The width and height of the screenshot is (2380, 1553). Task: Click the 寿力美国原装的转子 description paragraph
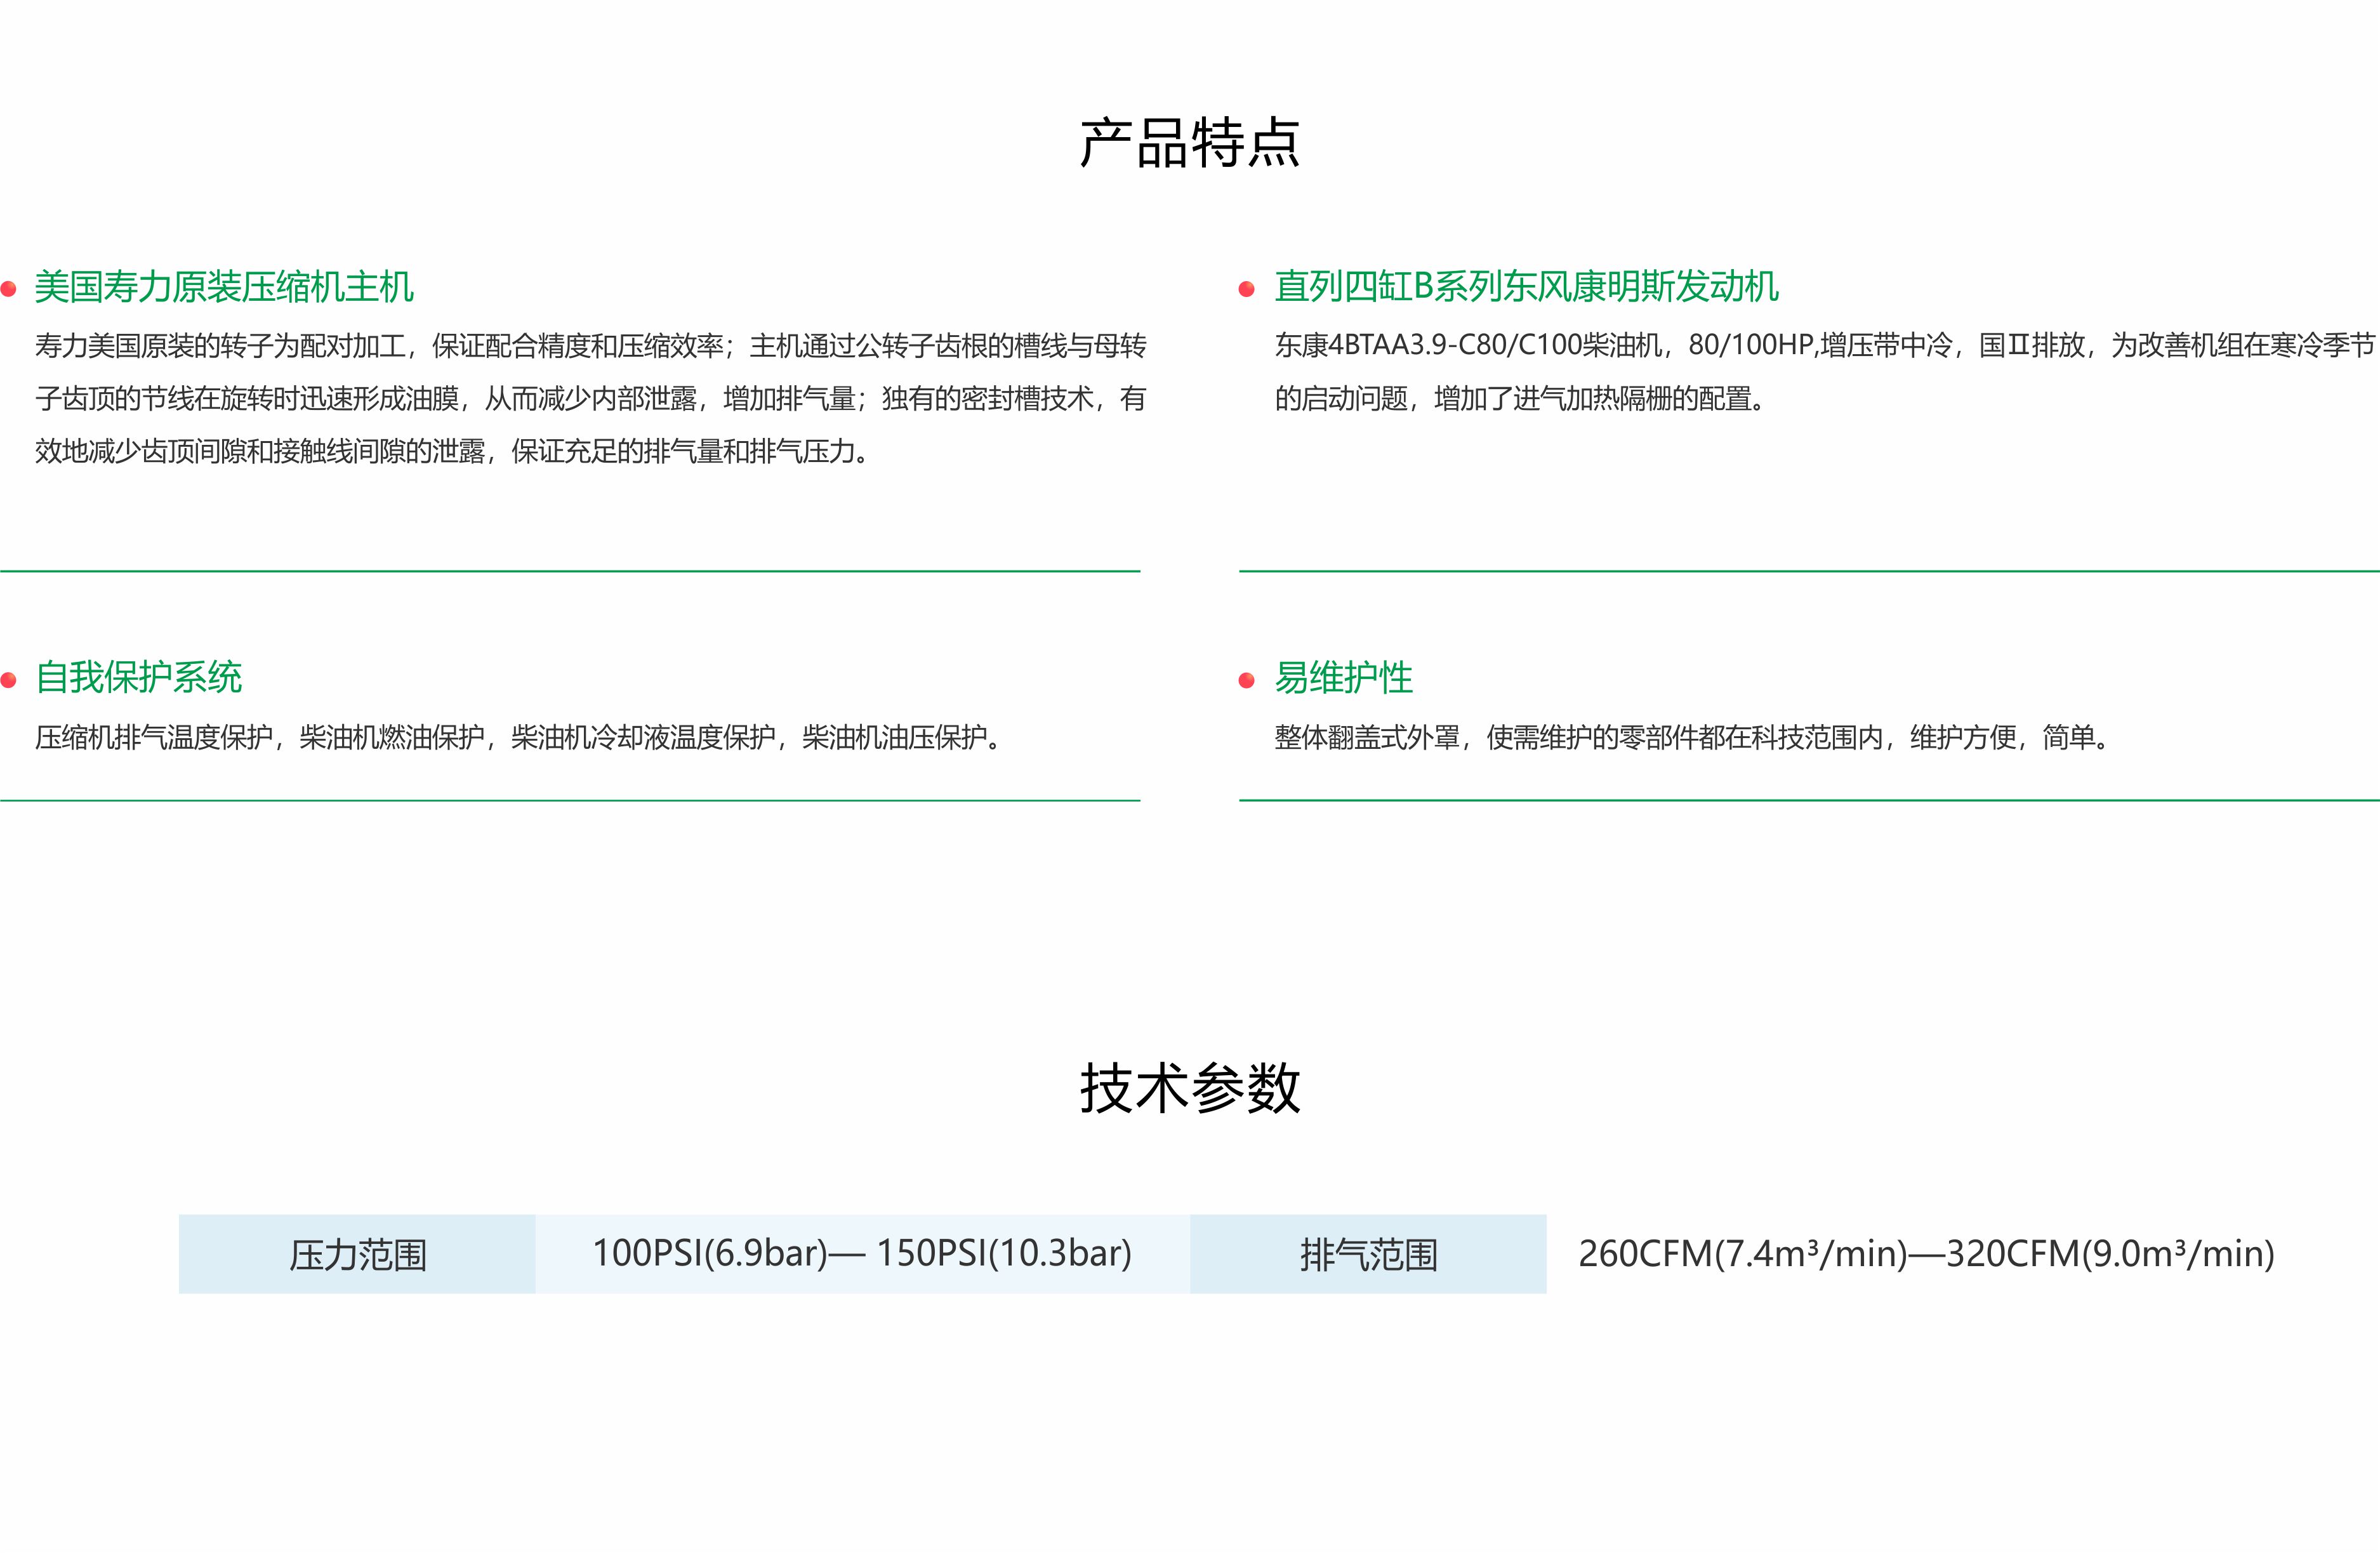tap(590, 398)
